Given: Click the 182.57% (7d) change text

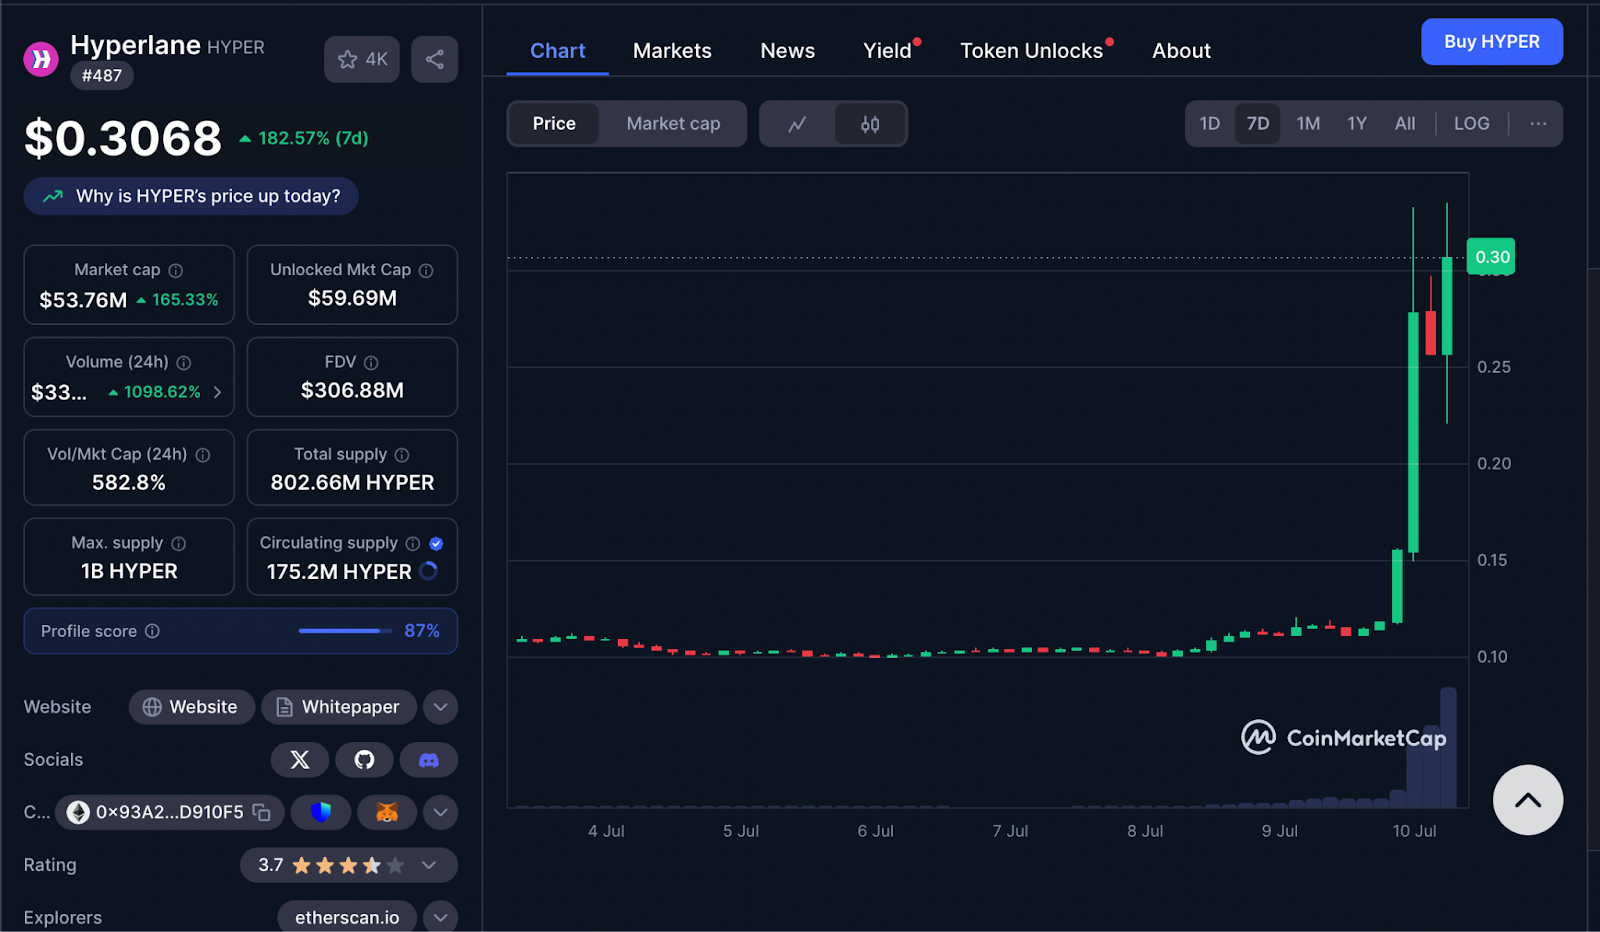Looking at the screenshot, I should pyautogui.click(x=313, y=138).
